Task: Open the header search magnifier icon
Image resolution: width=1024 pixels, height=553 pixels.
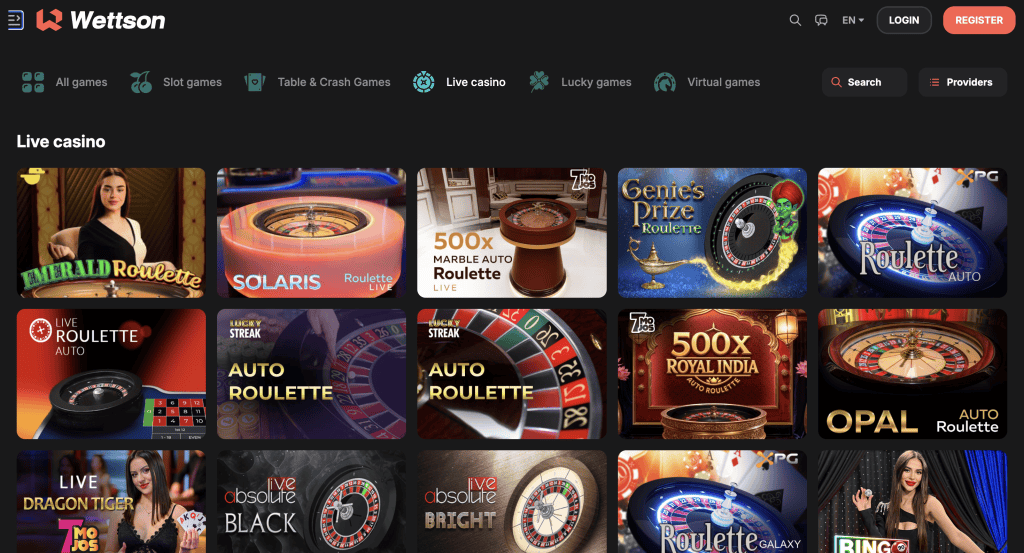Action: pyautogui.click(x=795, y=20)
